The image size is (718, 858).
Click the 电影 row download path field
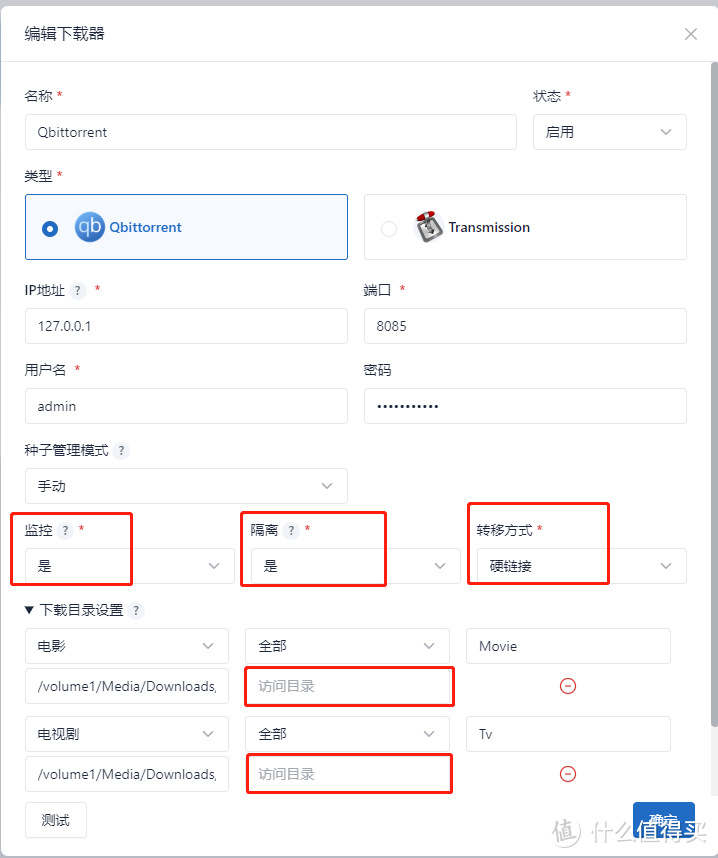coord(127,686)
